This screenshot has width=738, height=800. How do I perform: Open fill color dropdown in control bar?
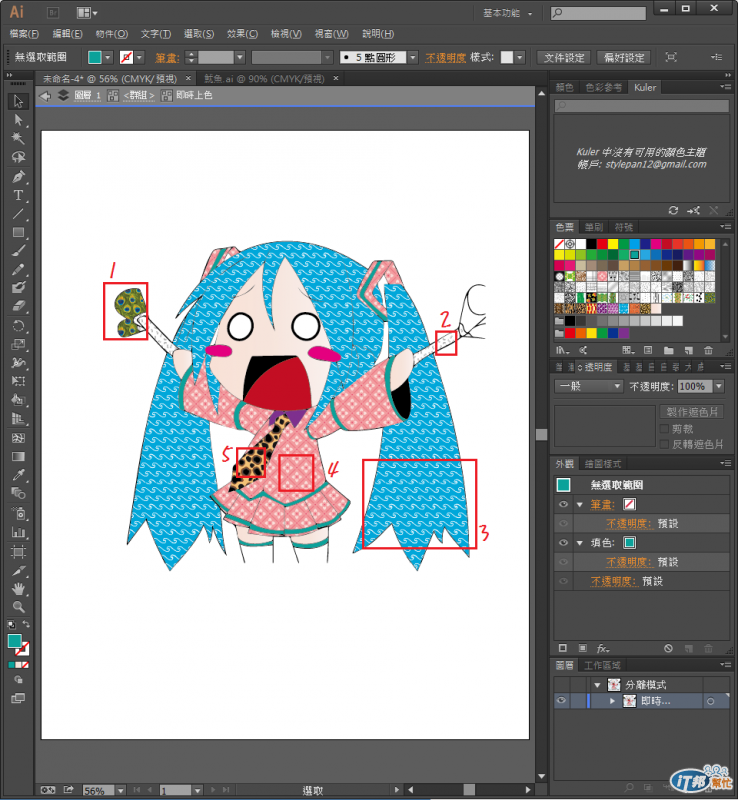(108, 58)
